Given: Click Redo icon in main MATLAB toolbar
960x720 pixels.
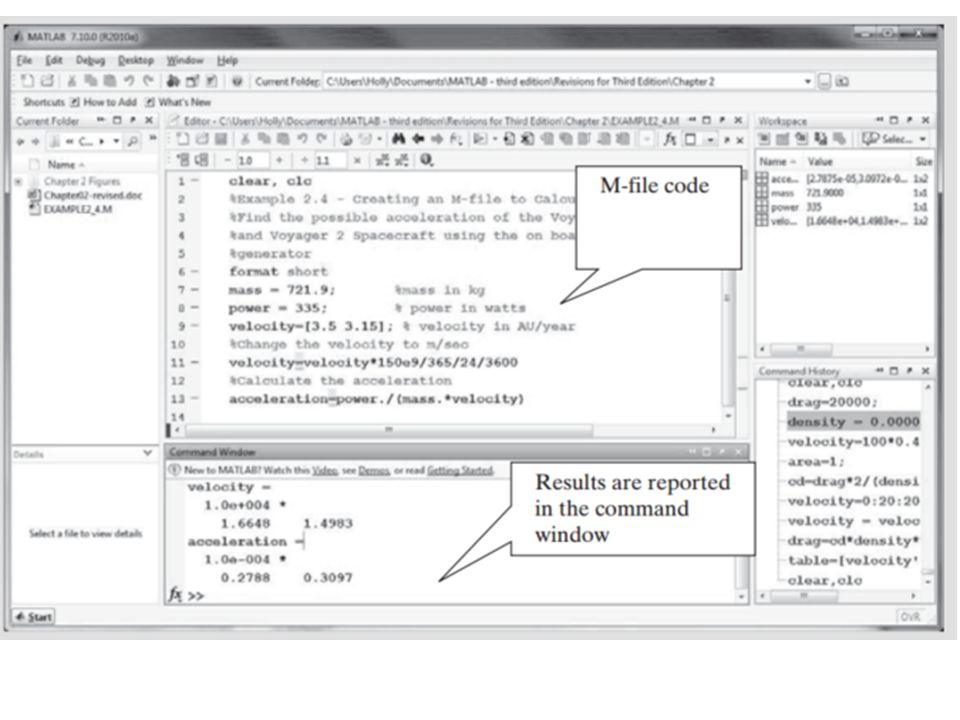Looking at the screenshot, I should click(x=148, y=81).
